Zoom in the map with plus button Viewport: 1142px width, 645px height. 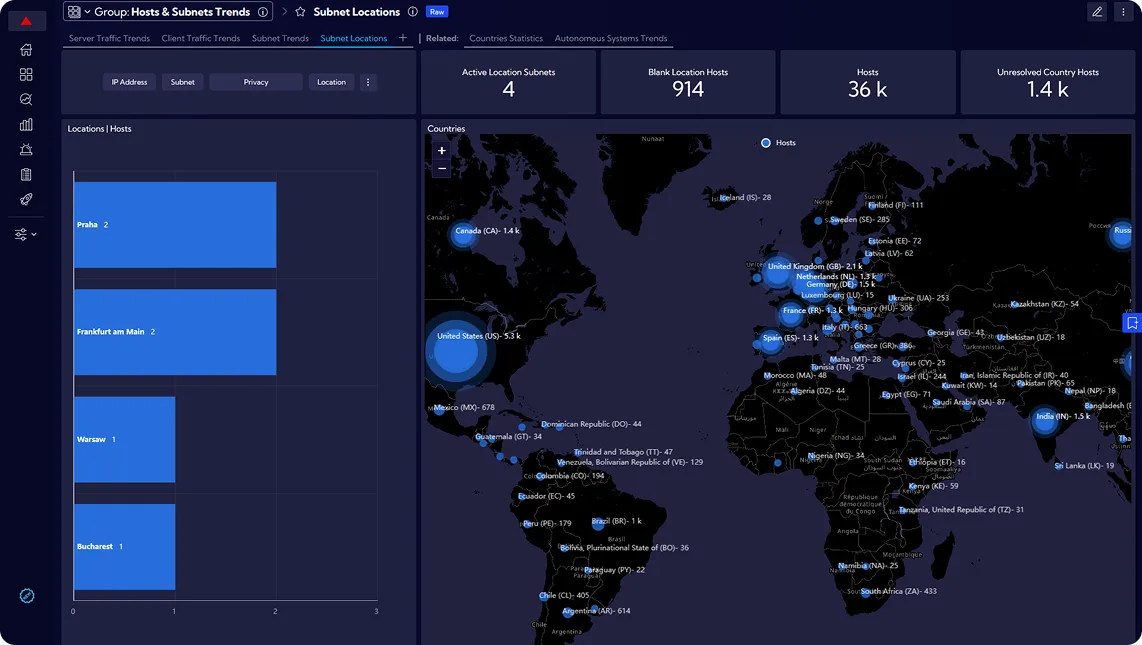[x=442, y=151]
